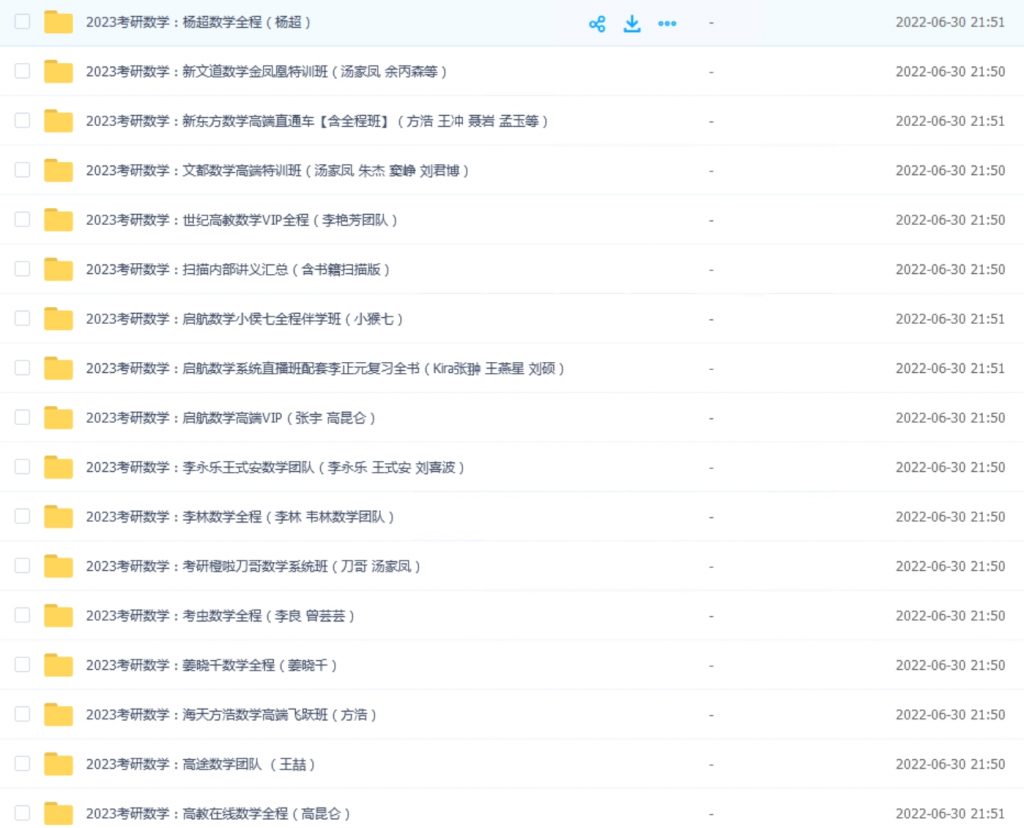
Task: Select the 考虫数学全程 checkbox
Action: click(22, 615)
